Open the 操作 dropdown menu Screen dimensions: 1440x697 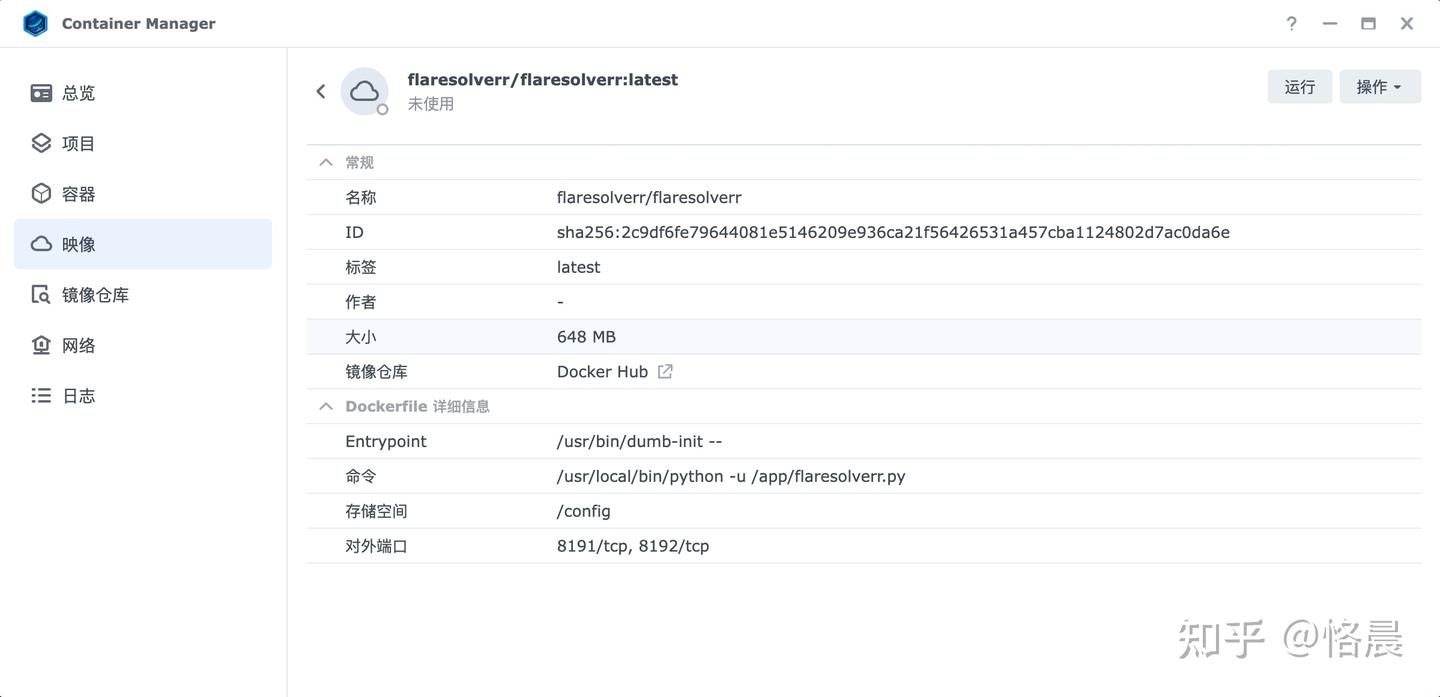pyautogui.click(x=1379, y=87)
